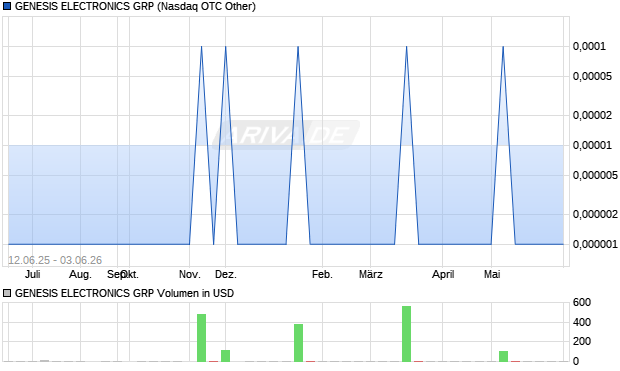
Task: Click the gray legend square beside Volumen in USD
Action: (x=7, y=293)
